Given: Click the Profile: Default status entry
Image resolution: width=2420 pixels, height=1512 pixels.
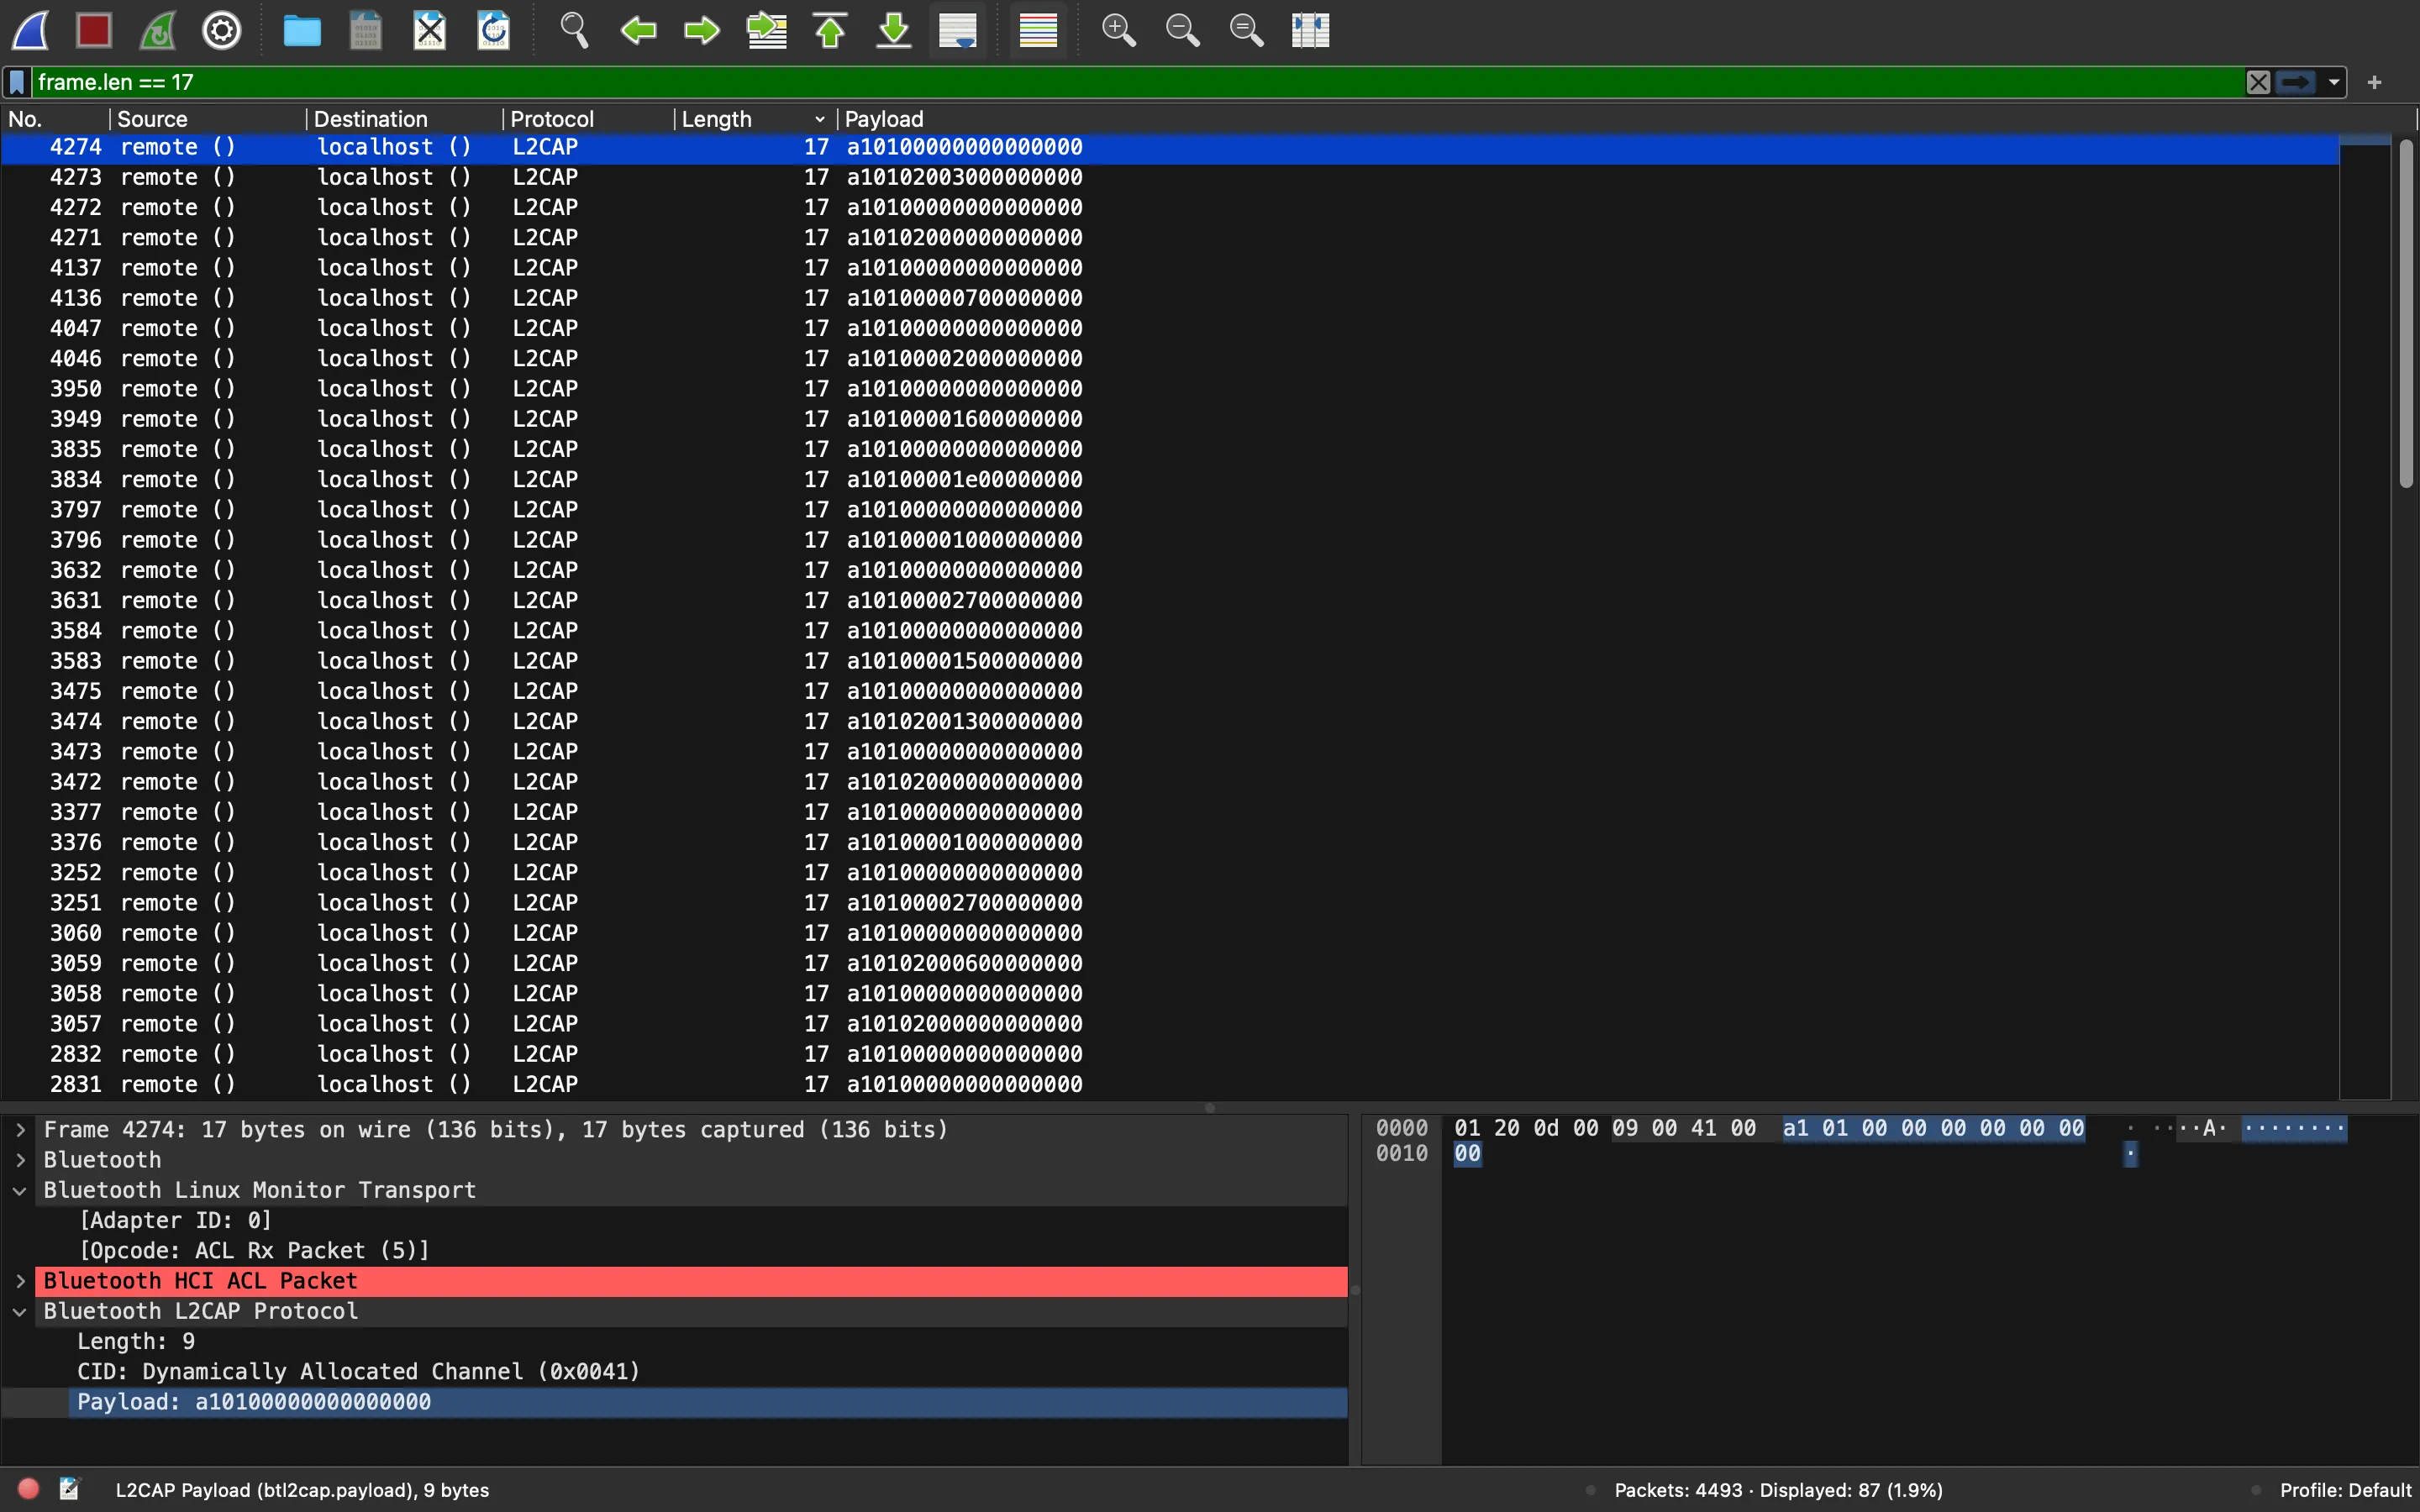Looking at the screenshot, I should click(x=2346, y=1490).
